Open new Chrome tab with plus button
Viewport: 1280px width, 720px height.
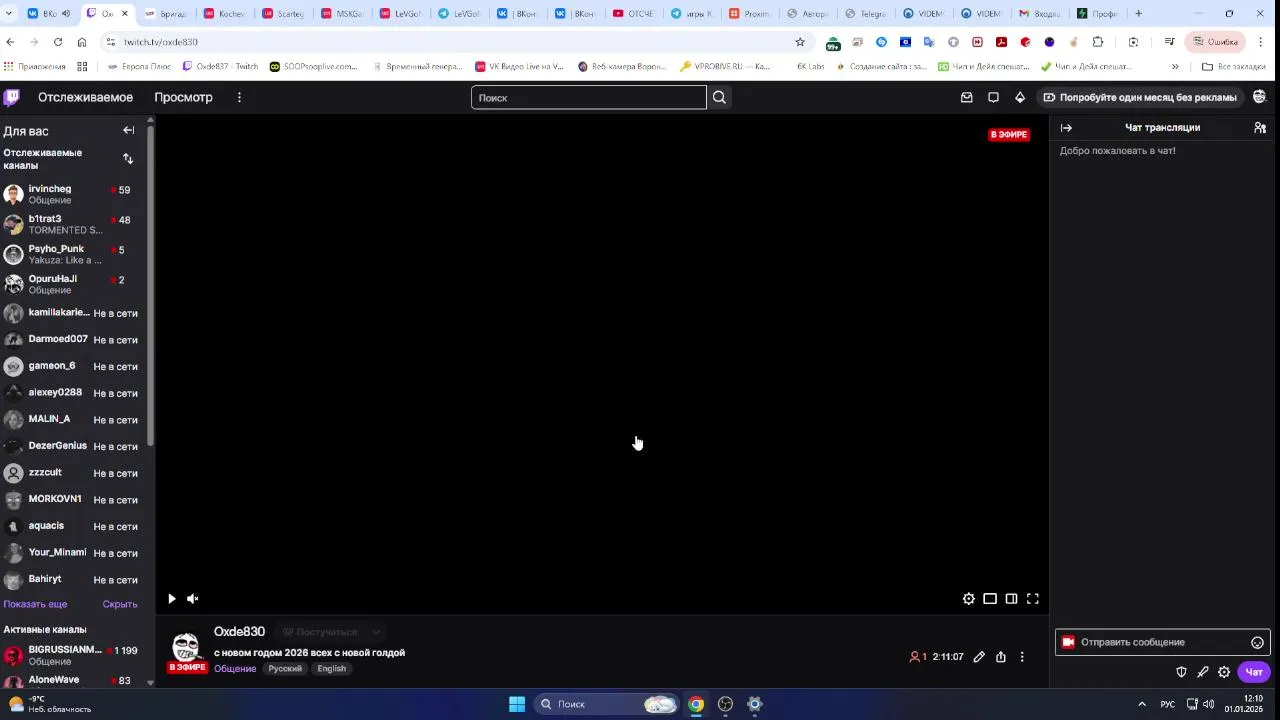click(1138, 14)
